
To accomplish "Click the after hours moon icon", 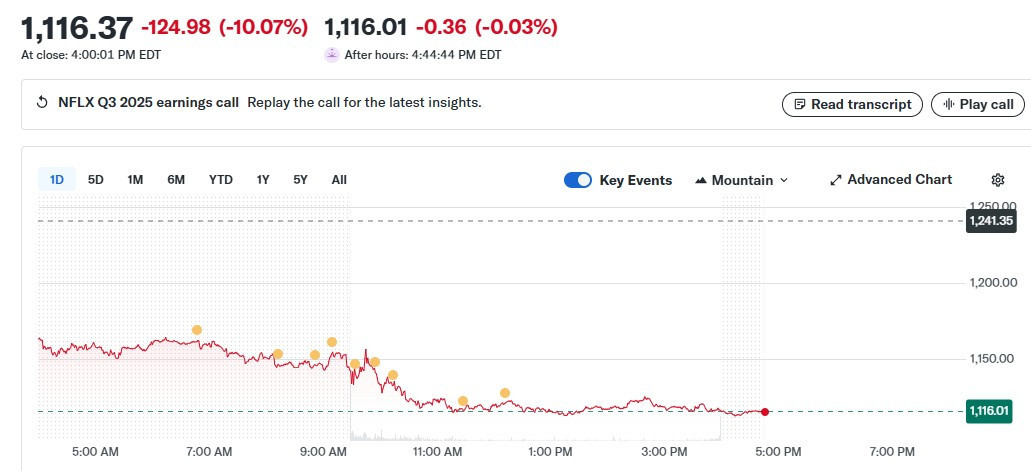I will 332,55.
